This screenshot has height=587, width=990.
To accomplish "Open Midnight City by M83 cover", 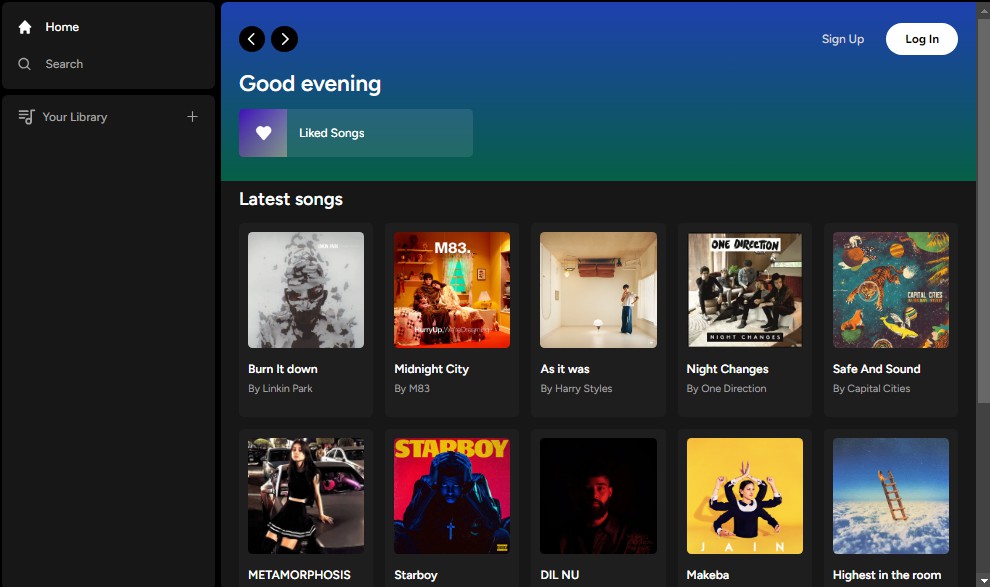I will 452,290.
